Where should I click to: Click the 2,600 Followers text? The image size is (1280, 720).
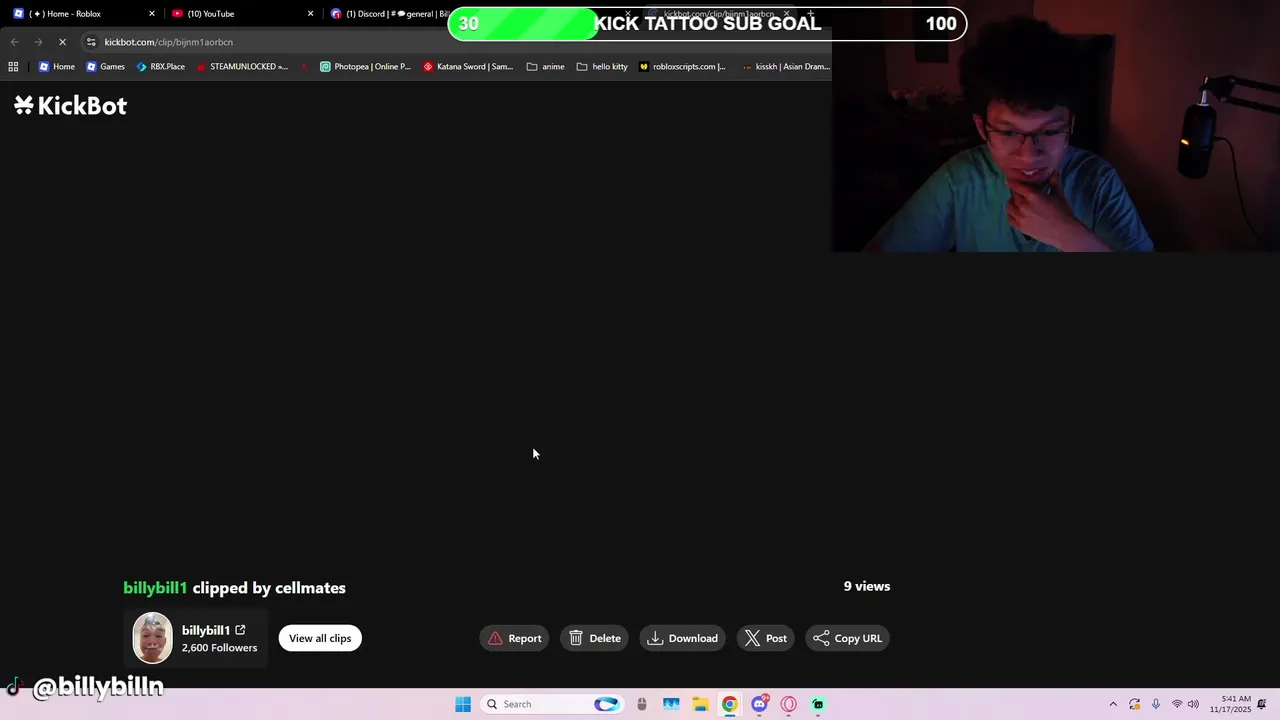pyautogui.click(x=219, y=648)
